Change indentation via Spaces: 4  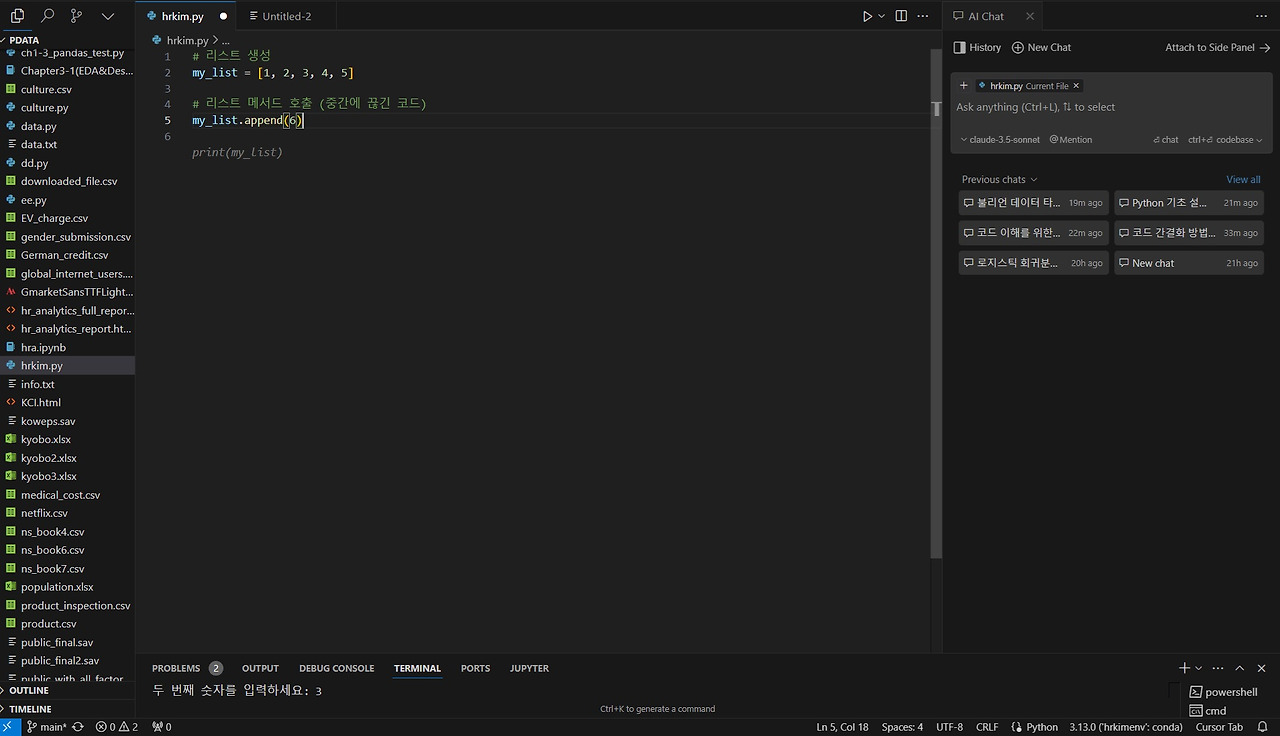point(902,727)
